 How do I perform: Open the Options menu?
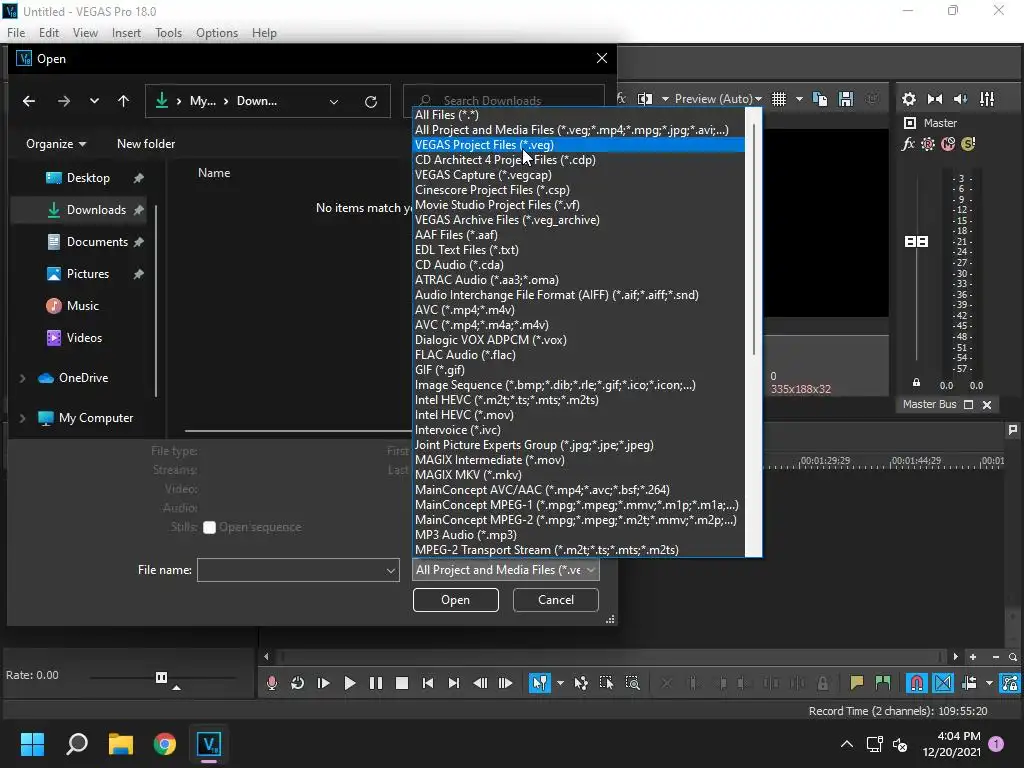coord(217,33)
